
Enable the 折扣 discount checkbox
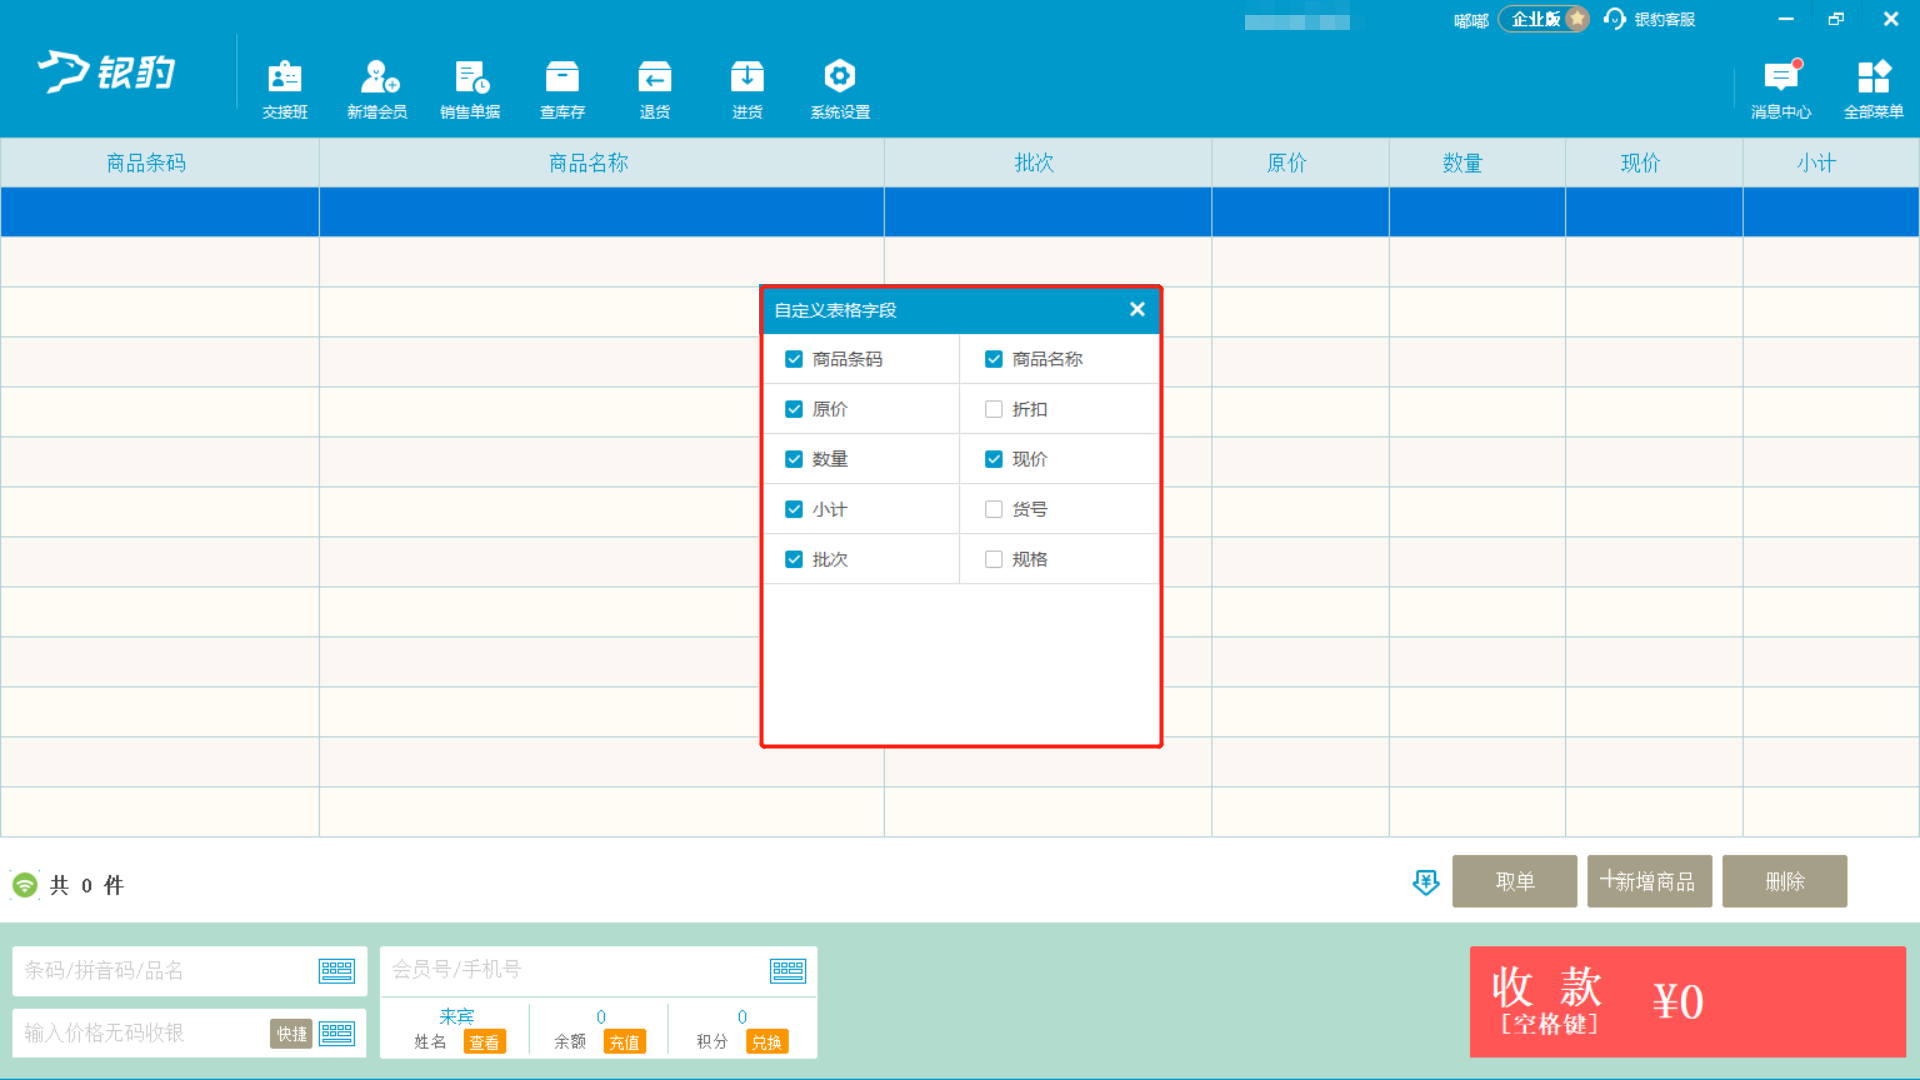tap(993, 409)
